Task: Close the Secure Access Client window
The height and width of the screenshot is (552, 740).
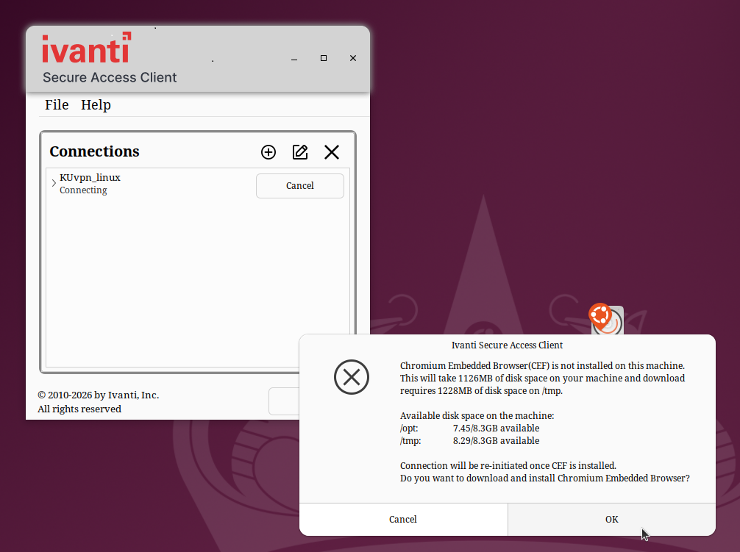Action: [353, 58]
